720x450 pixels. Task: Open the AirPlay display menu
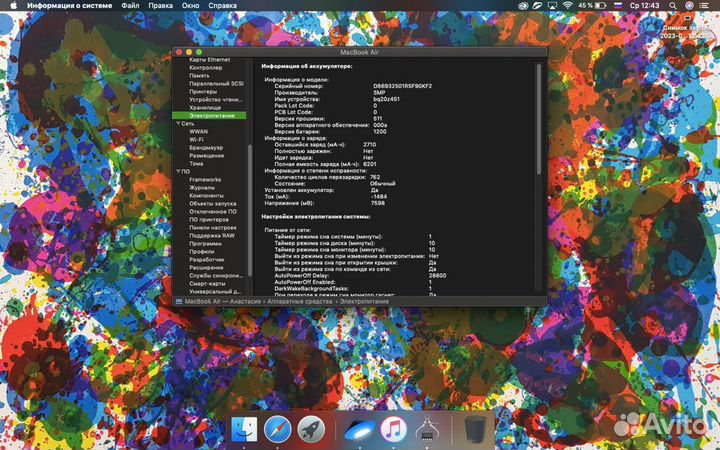552,6
